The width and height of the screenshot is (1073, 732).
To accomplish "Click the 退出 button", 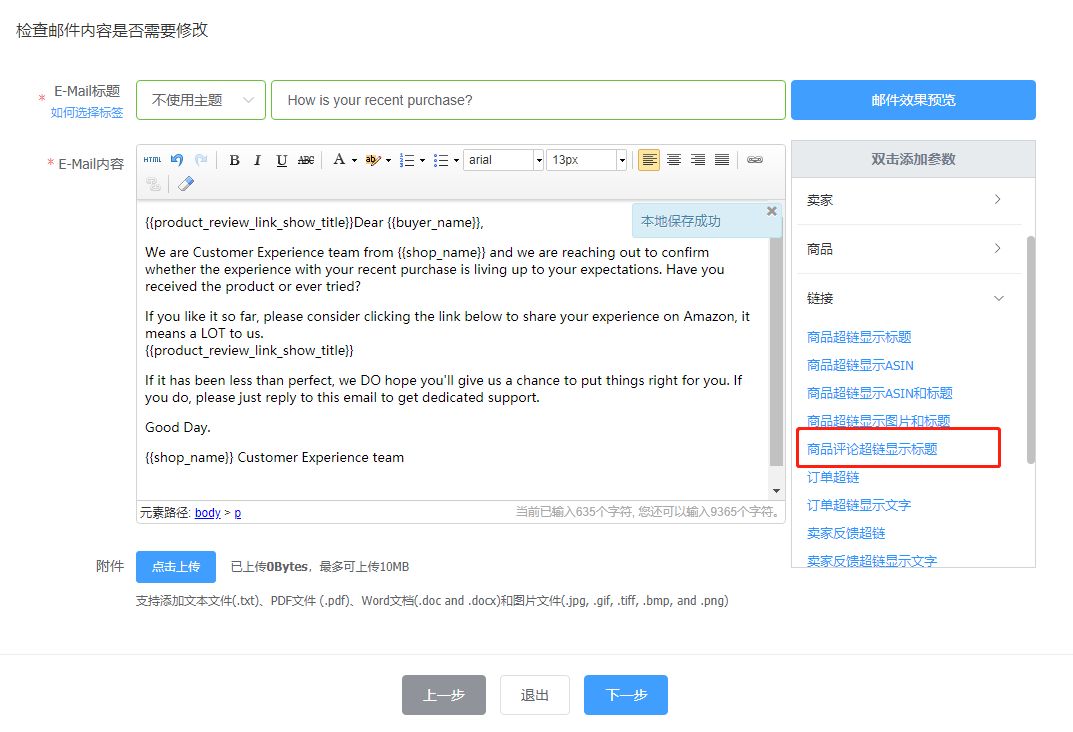I will [x=534, y=695].
